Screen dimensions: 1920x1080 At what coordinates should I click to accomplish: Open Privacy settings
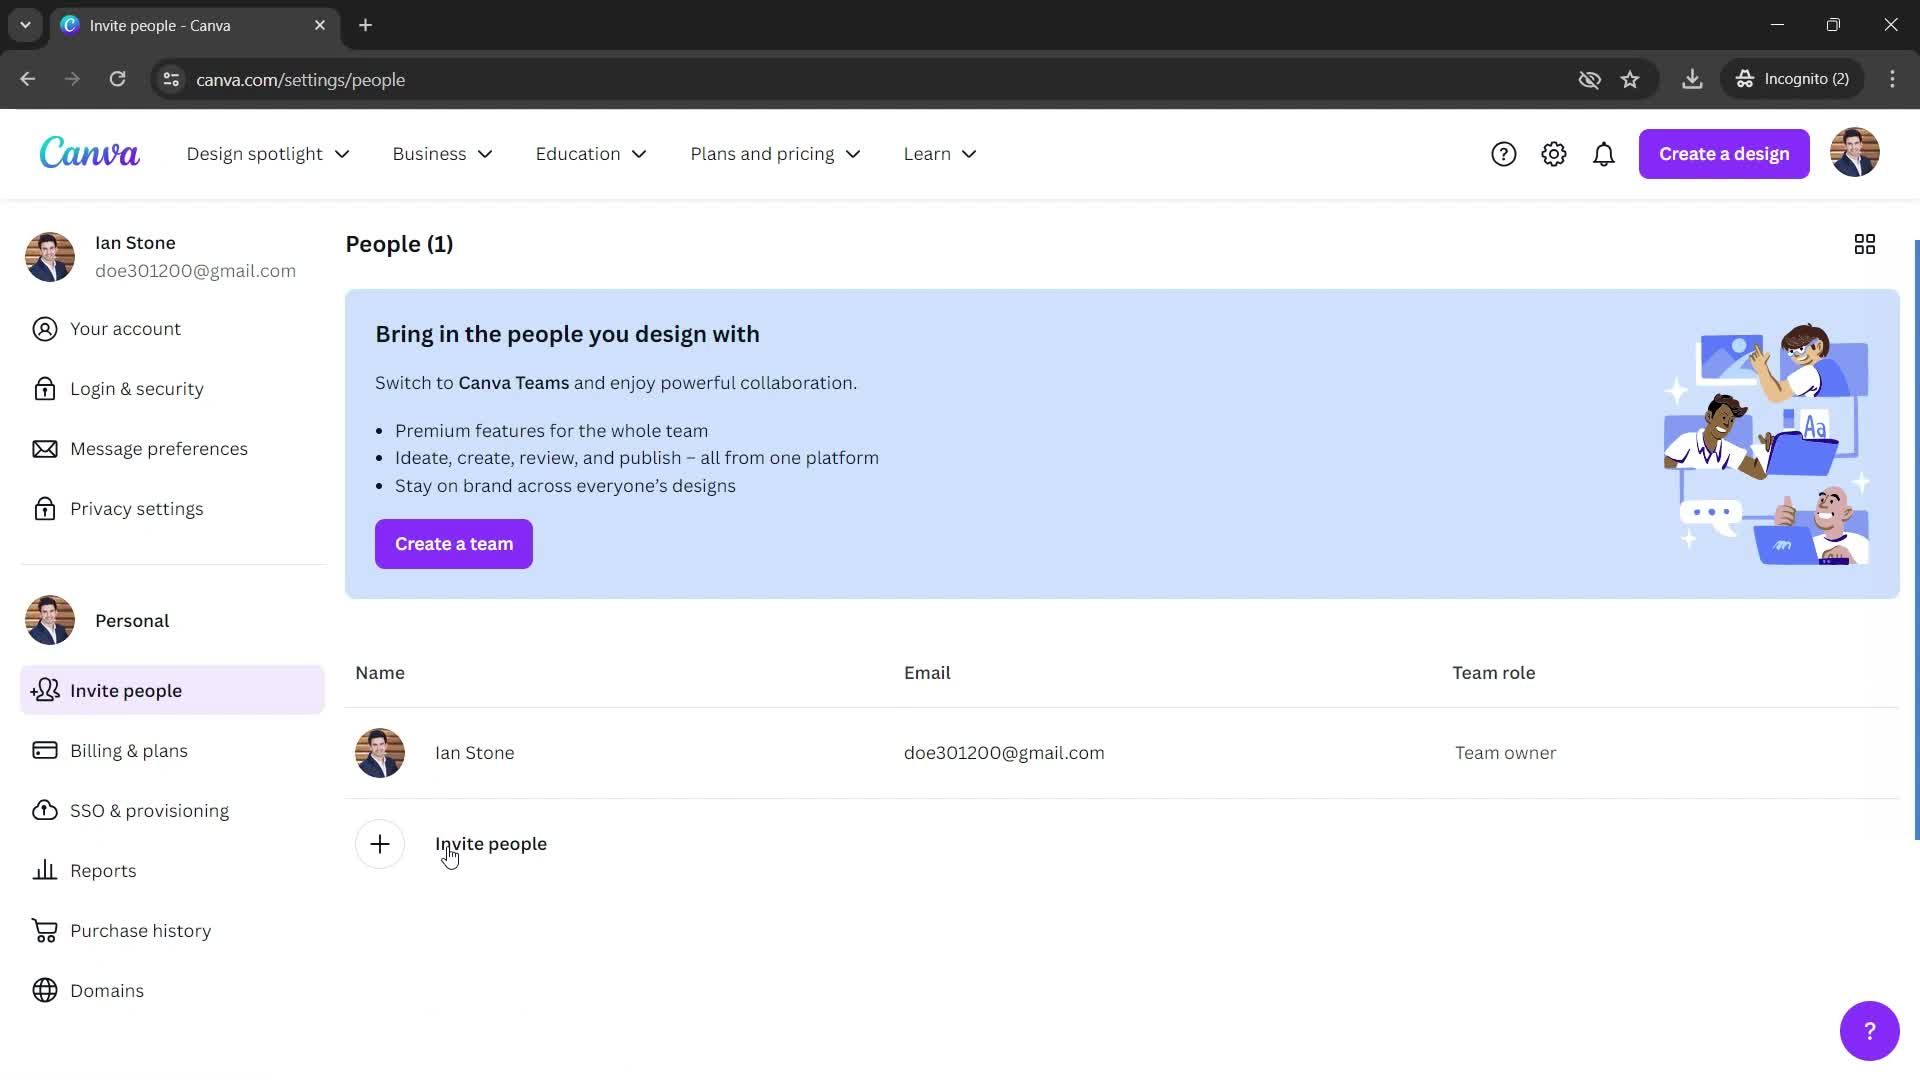(172, 509)
